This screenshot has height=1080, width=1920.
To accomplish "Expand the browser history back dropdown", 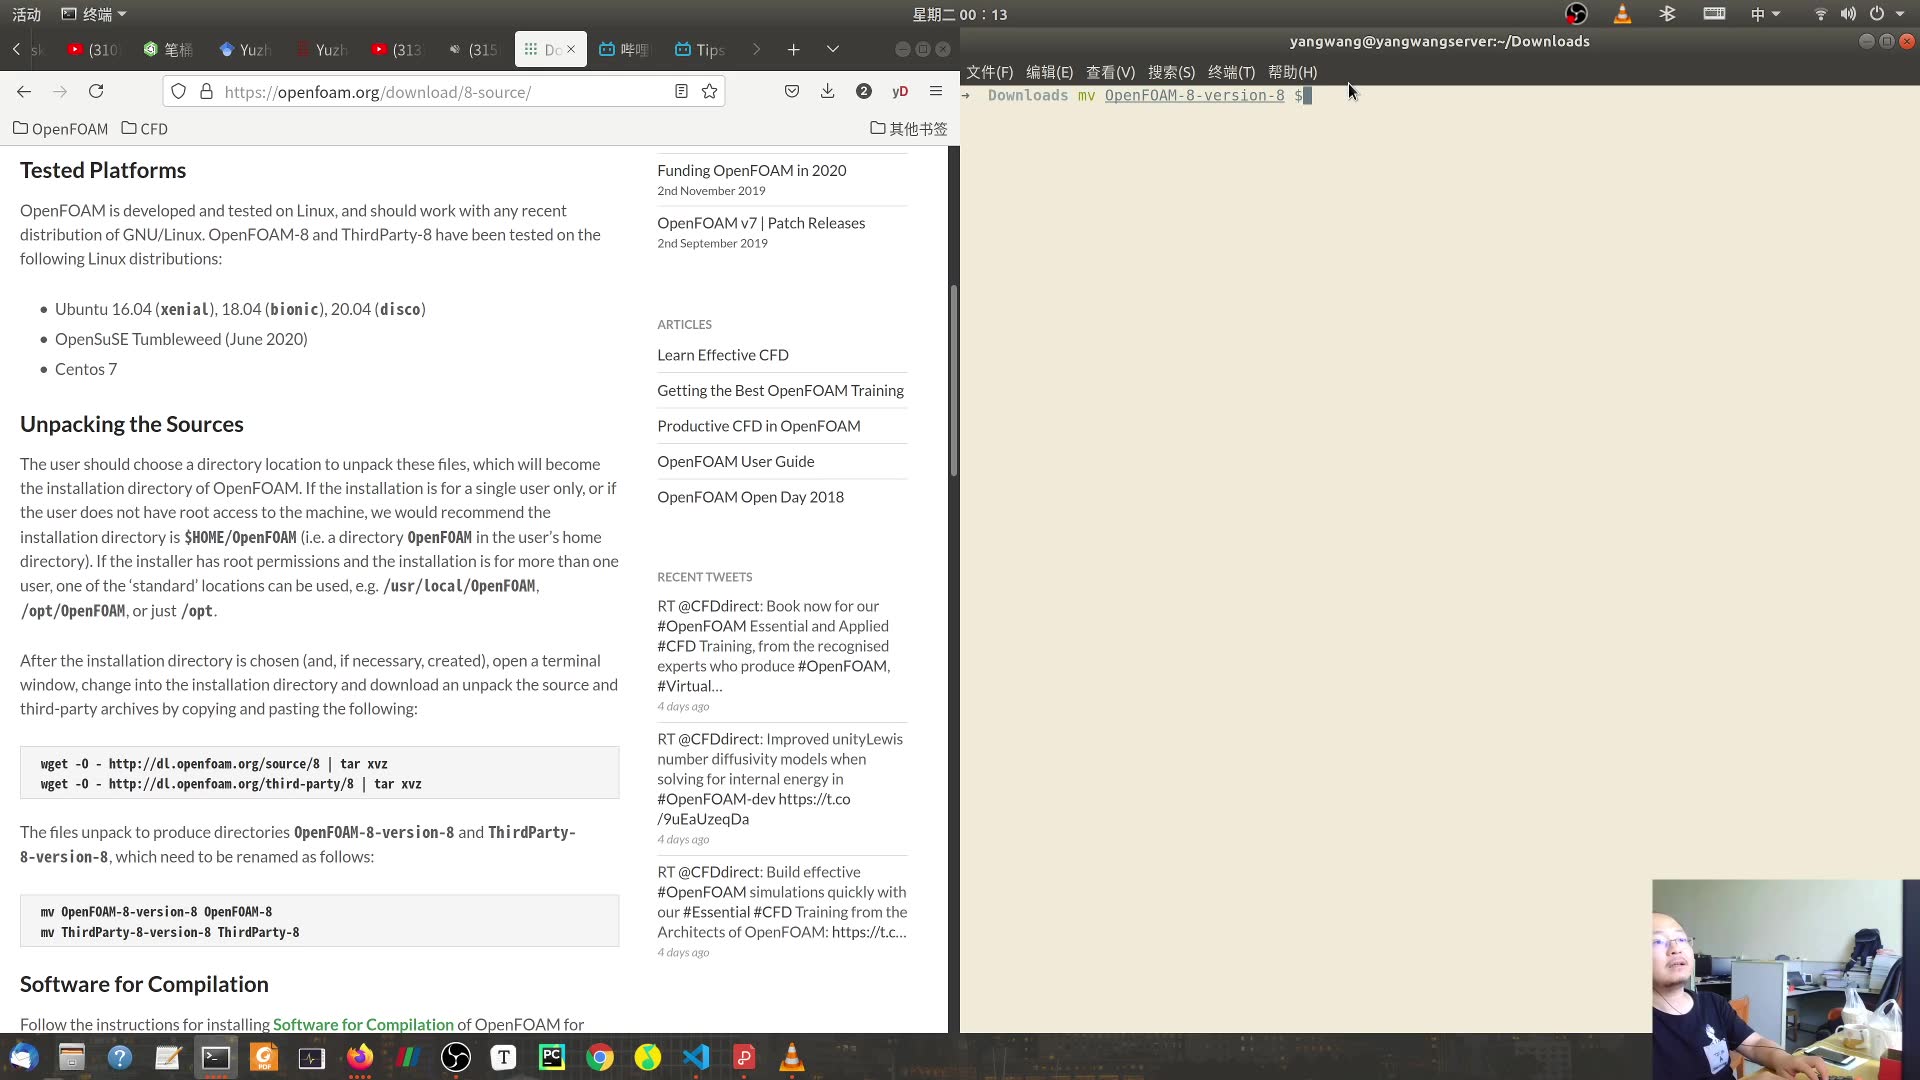I will click(24, 91).
